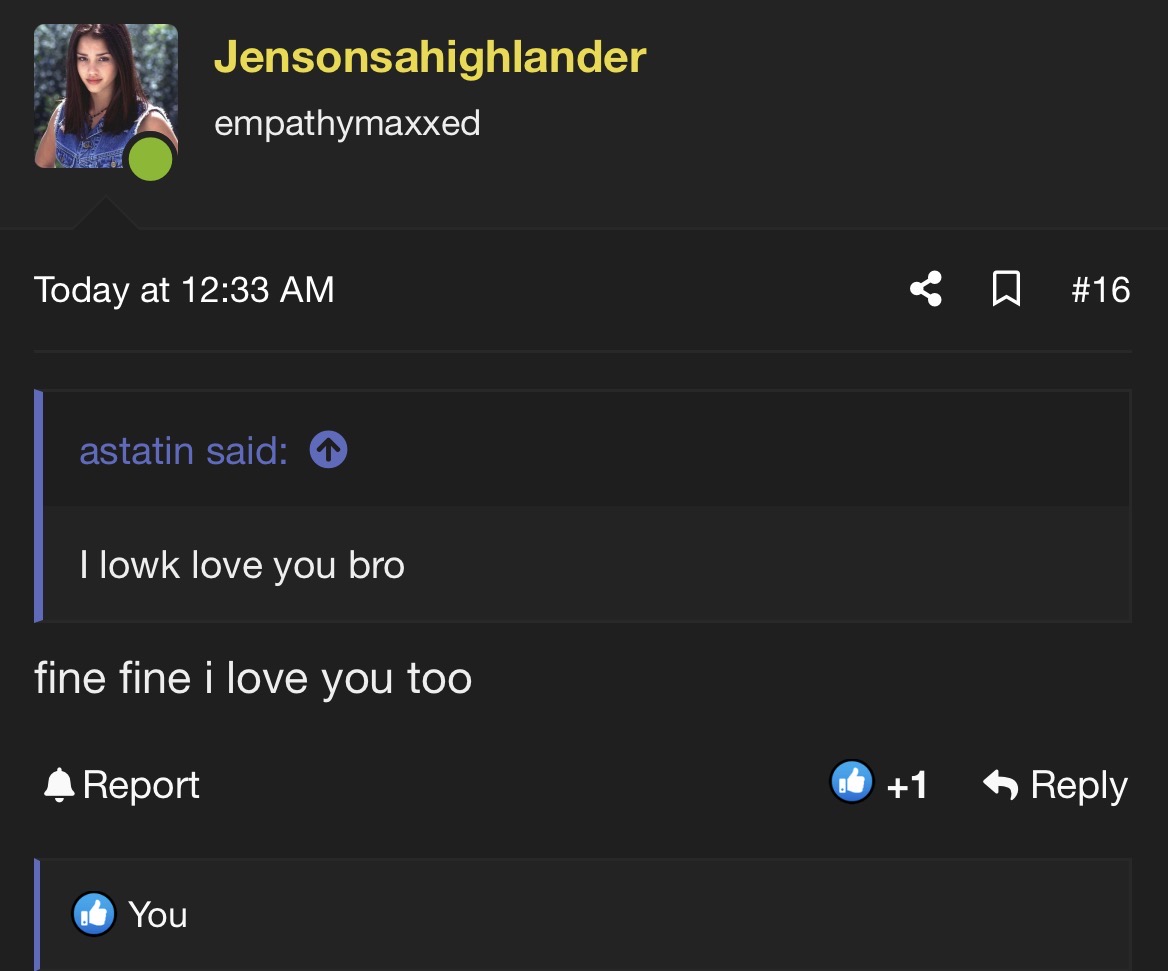This screenshot has width=1170, height=971.
Task: Click the thumbs-up icon in the reactions bar
Action: 94,914
